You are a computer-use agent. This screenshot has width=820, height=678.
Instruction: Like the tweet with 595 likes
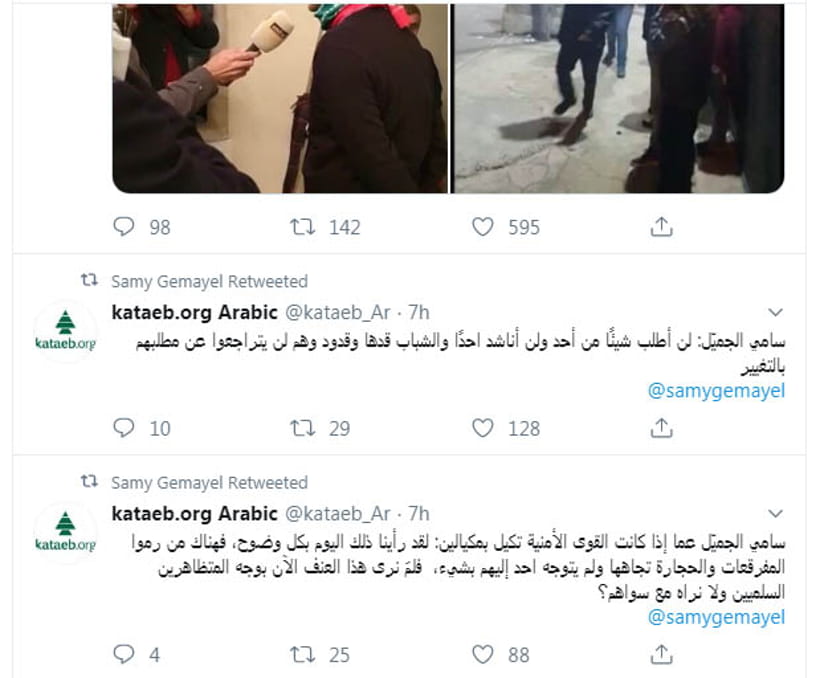pos(482,227)
